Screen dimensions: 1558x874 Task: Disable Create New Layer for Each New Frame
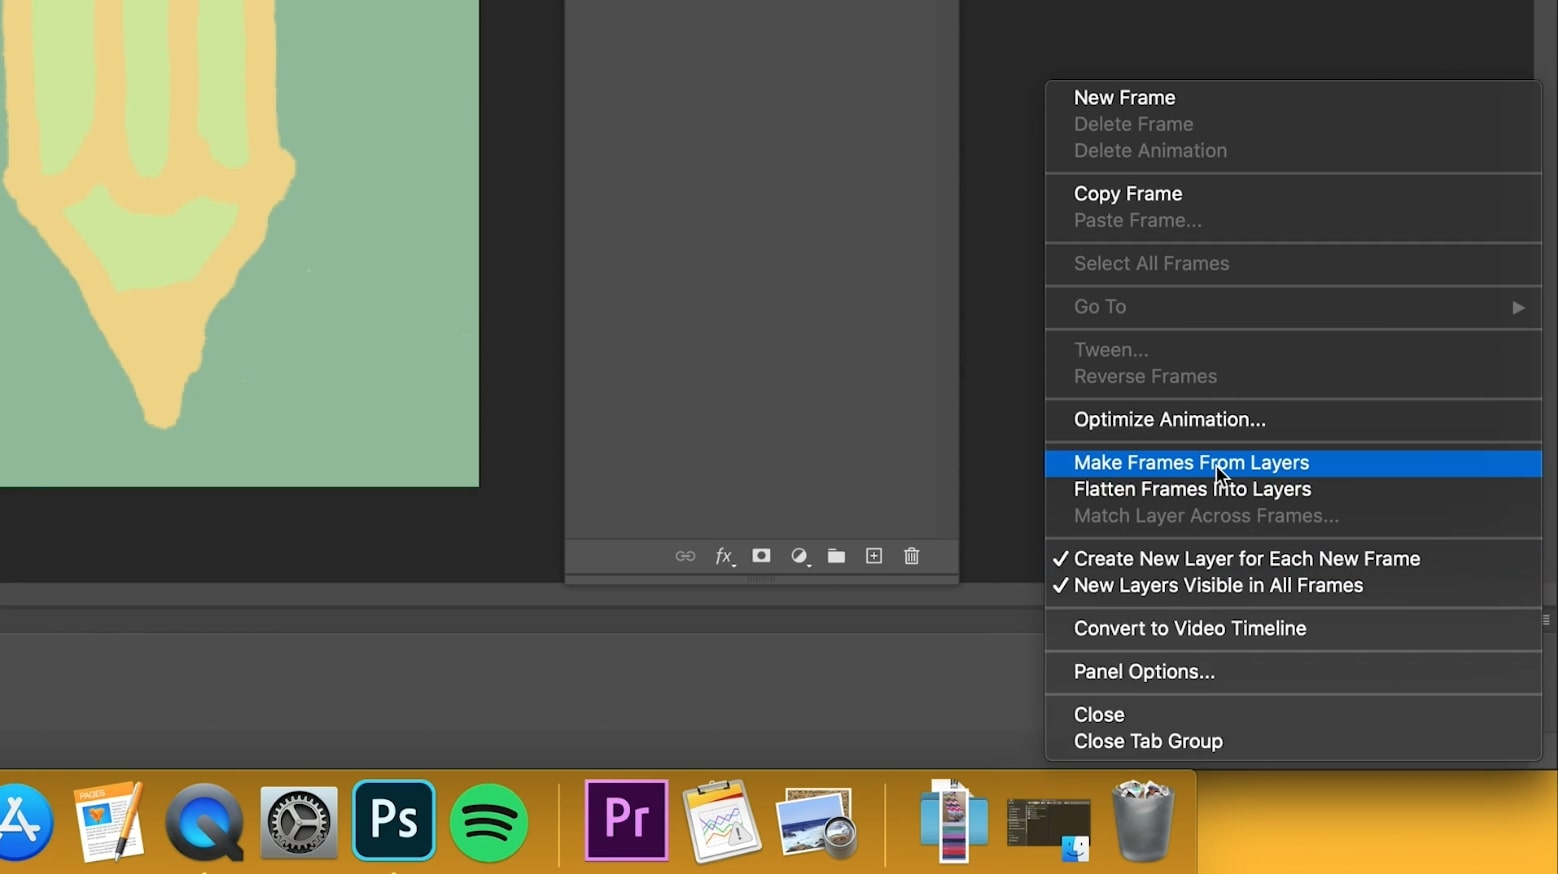tap(1247, 559)
